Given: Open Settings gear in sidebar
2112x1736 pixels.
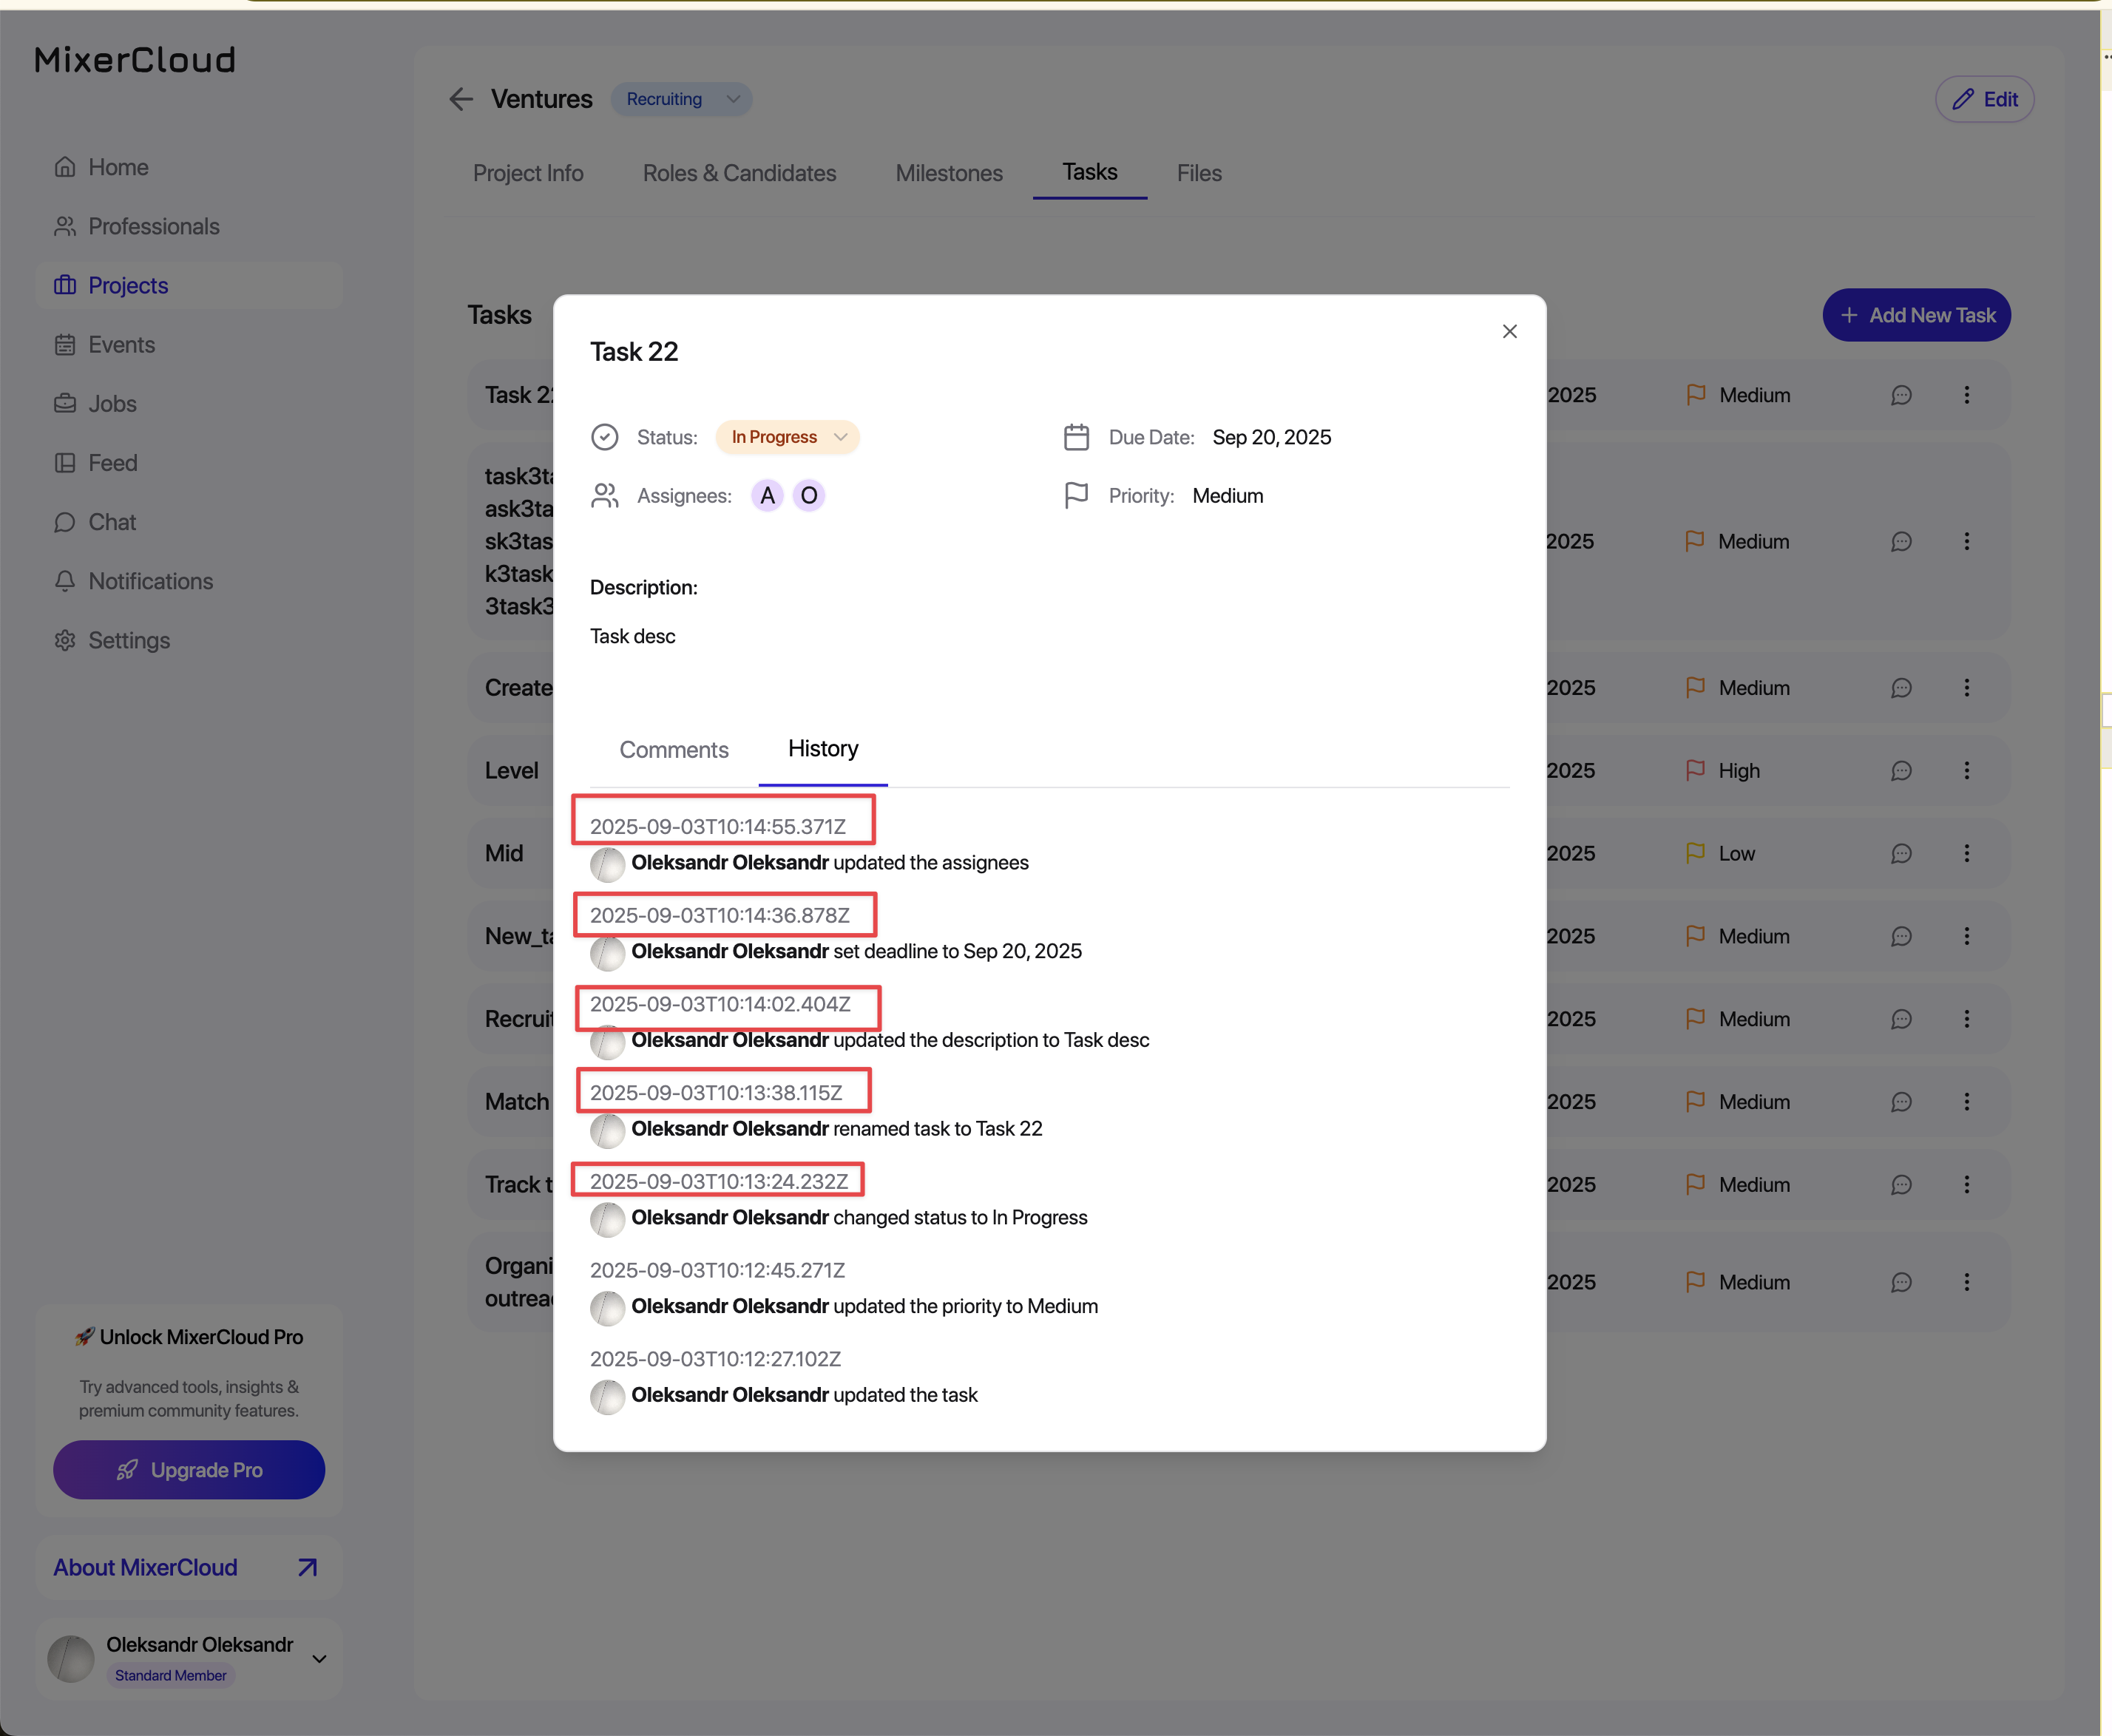Looking at the screenshot, I should [x=65, y=640].
